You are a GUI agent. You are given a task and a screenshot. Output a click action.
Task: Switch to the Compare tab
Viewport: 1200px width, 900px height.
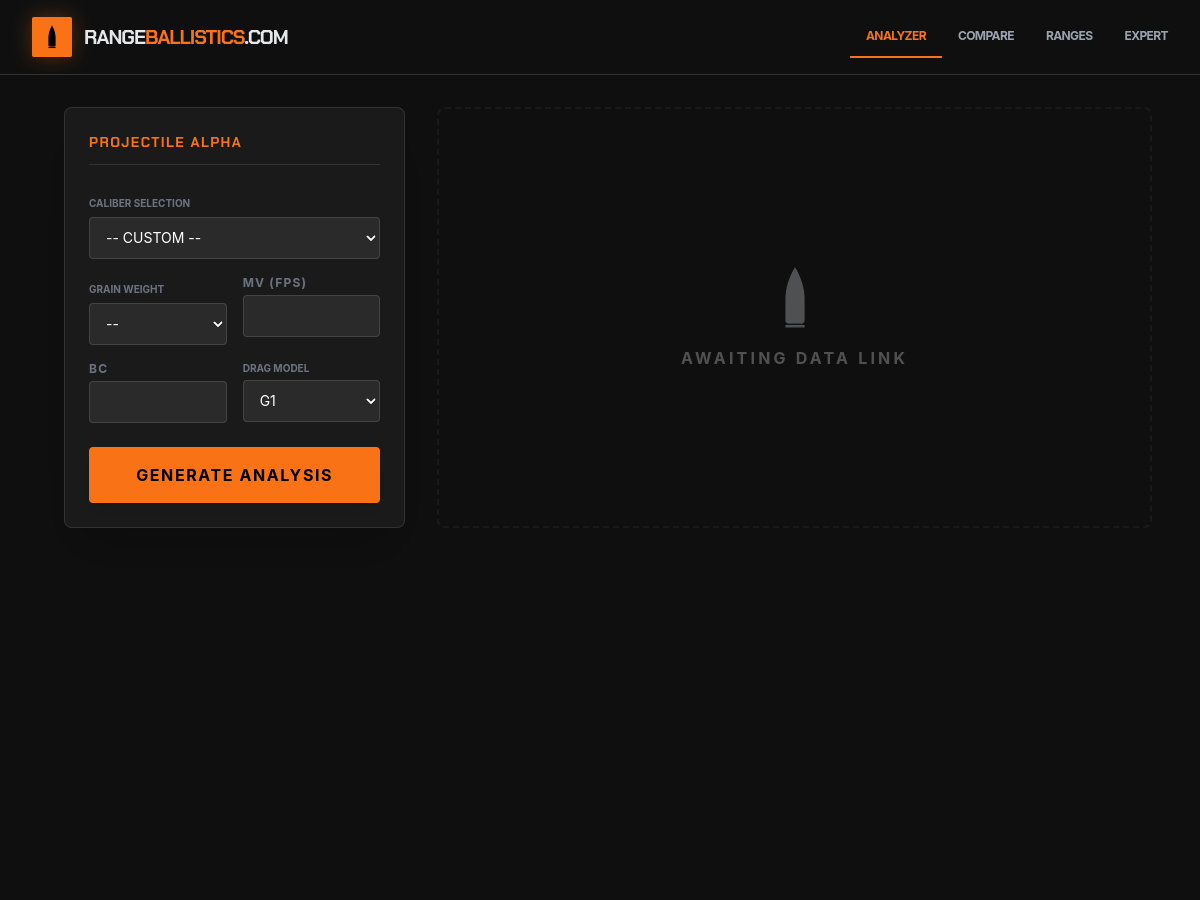pos(986,36)
